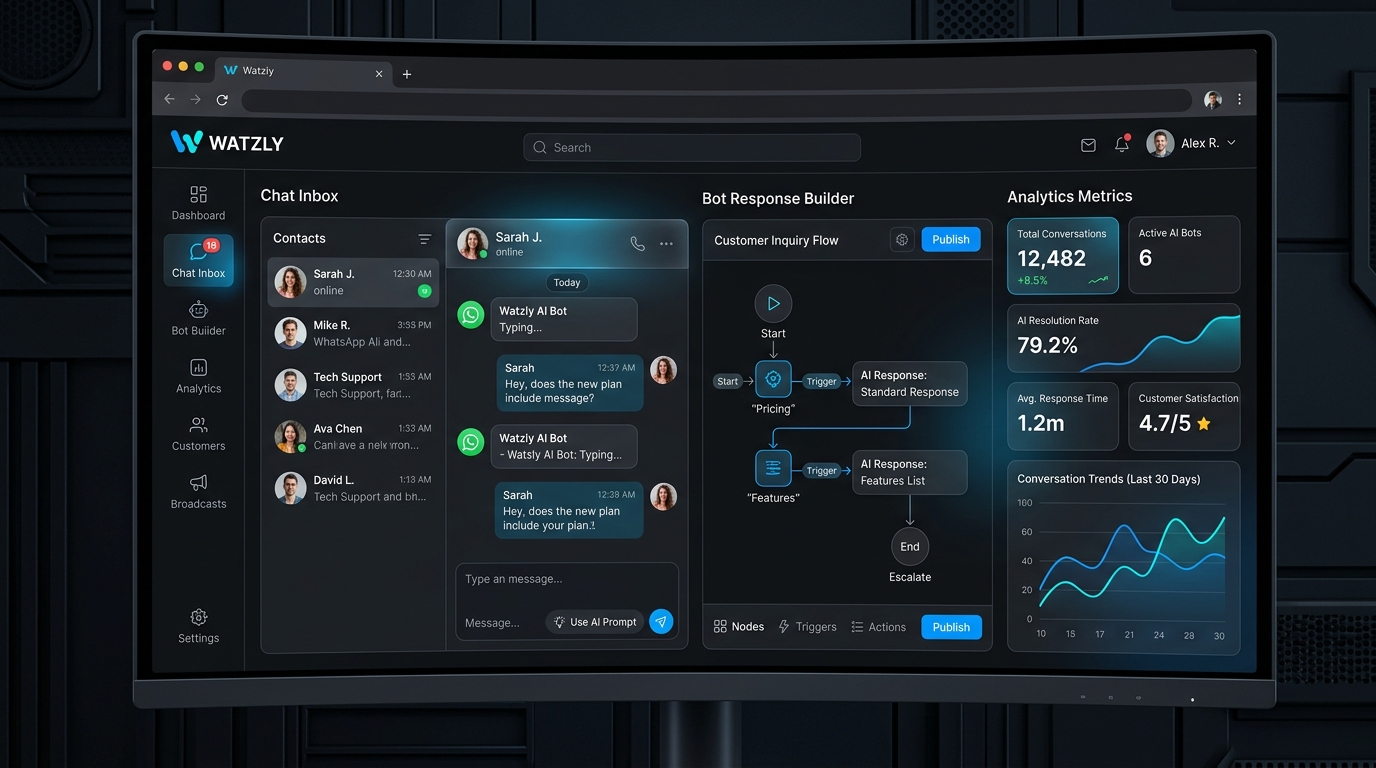Switch to the Nodes tab
Viewport: 1376px width, 768px height.
[739, 627]
